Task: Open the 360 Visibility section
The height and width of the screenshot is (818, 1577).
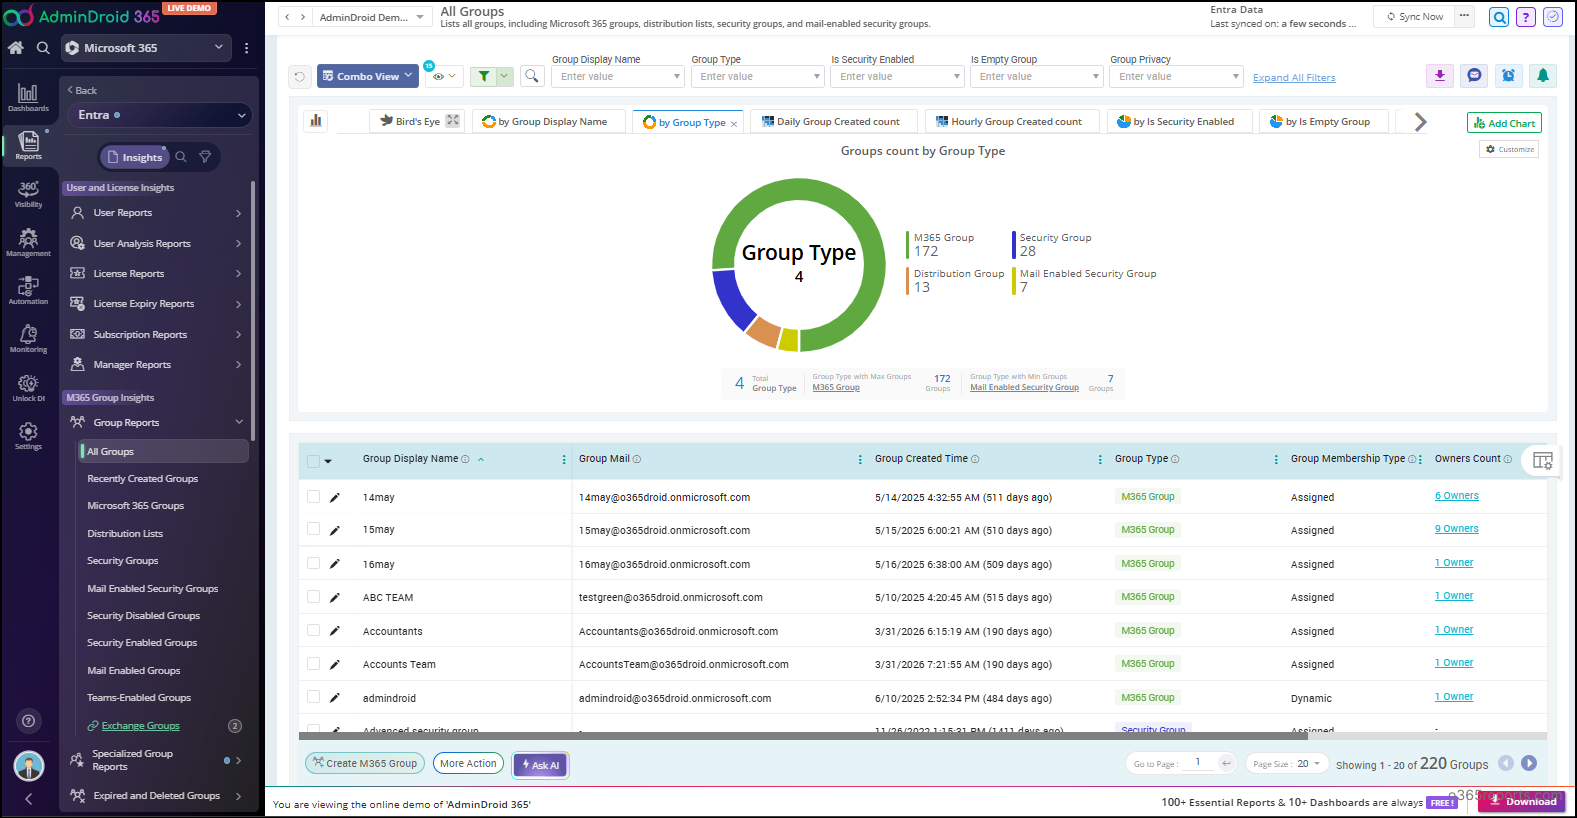Action: [28, 193]
